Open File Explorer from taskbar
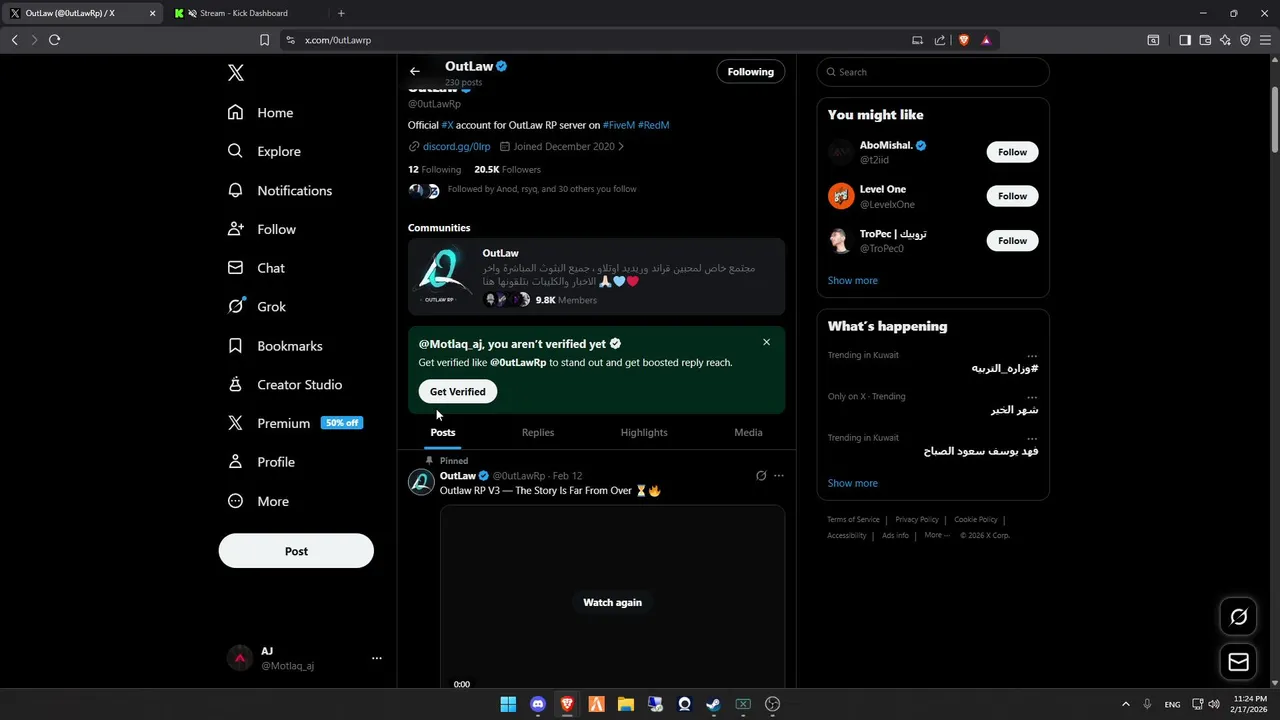The height and width of the screenshot is (720, 1280). (625, 704)
